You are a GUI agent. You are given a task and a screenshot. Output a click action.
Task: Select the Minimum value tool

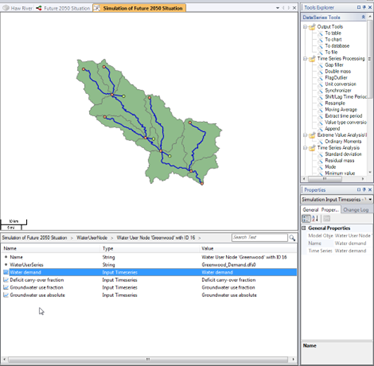[x=340, y=173]
